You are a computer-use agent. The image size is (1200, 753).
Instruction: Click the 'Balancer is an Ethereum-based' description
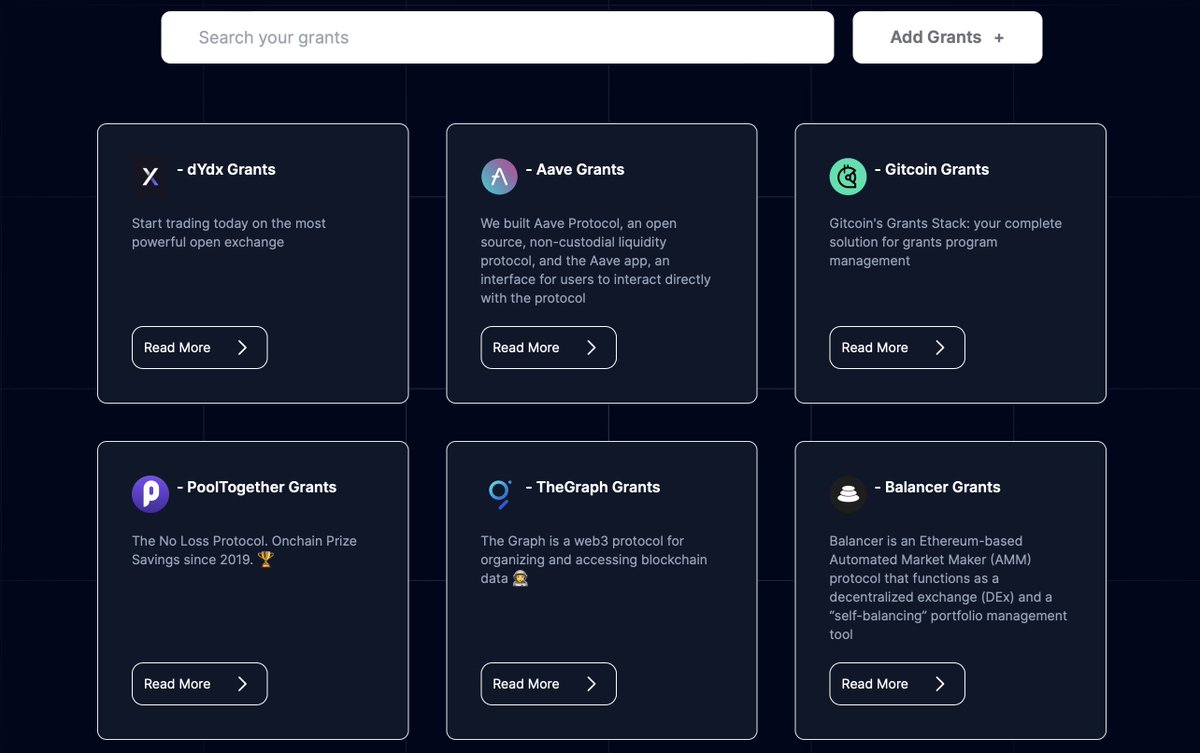(948, 587)
